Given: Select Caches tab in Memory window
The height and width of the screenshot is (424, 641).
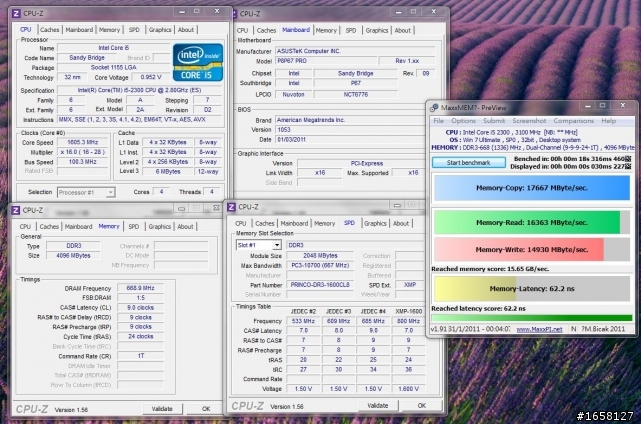Looking at the screenshot, I should [49, 227].
